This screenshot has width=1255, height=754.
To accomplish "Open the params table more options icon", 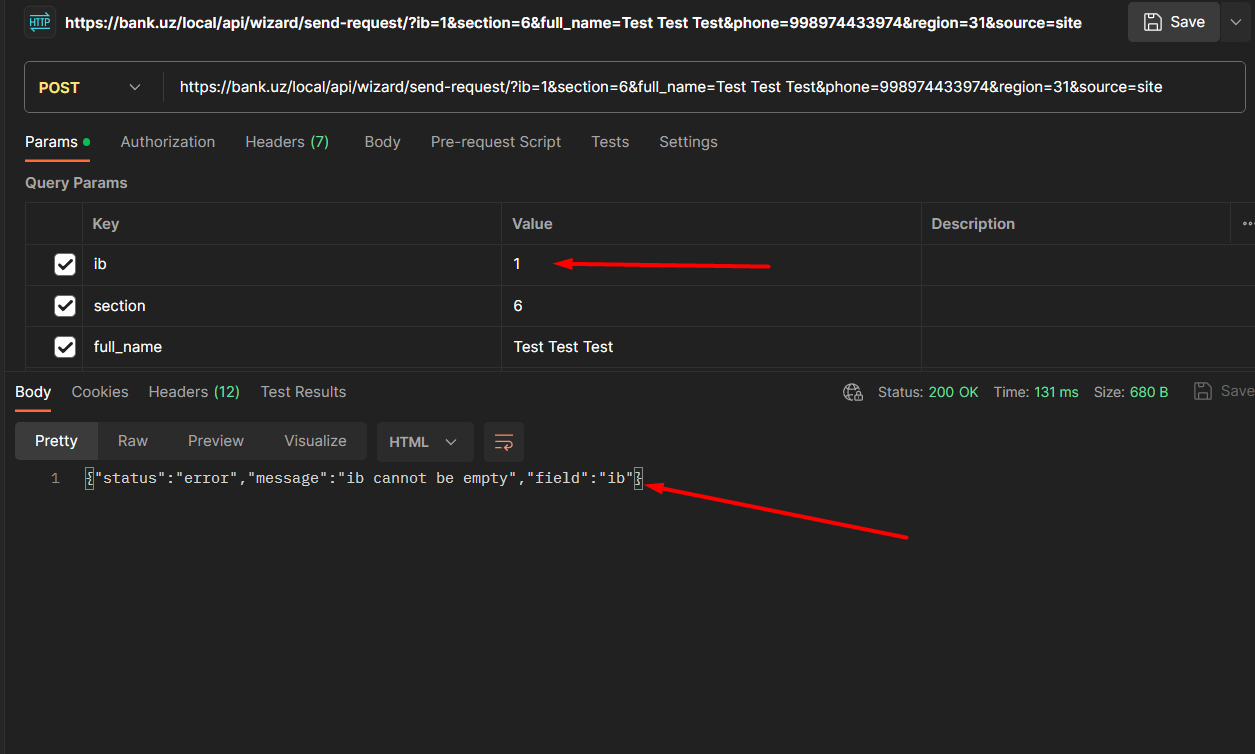I will [1246, 224].
